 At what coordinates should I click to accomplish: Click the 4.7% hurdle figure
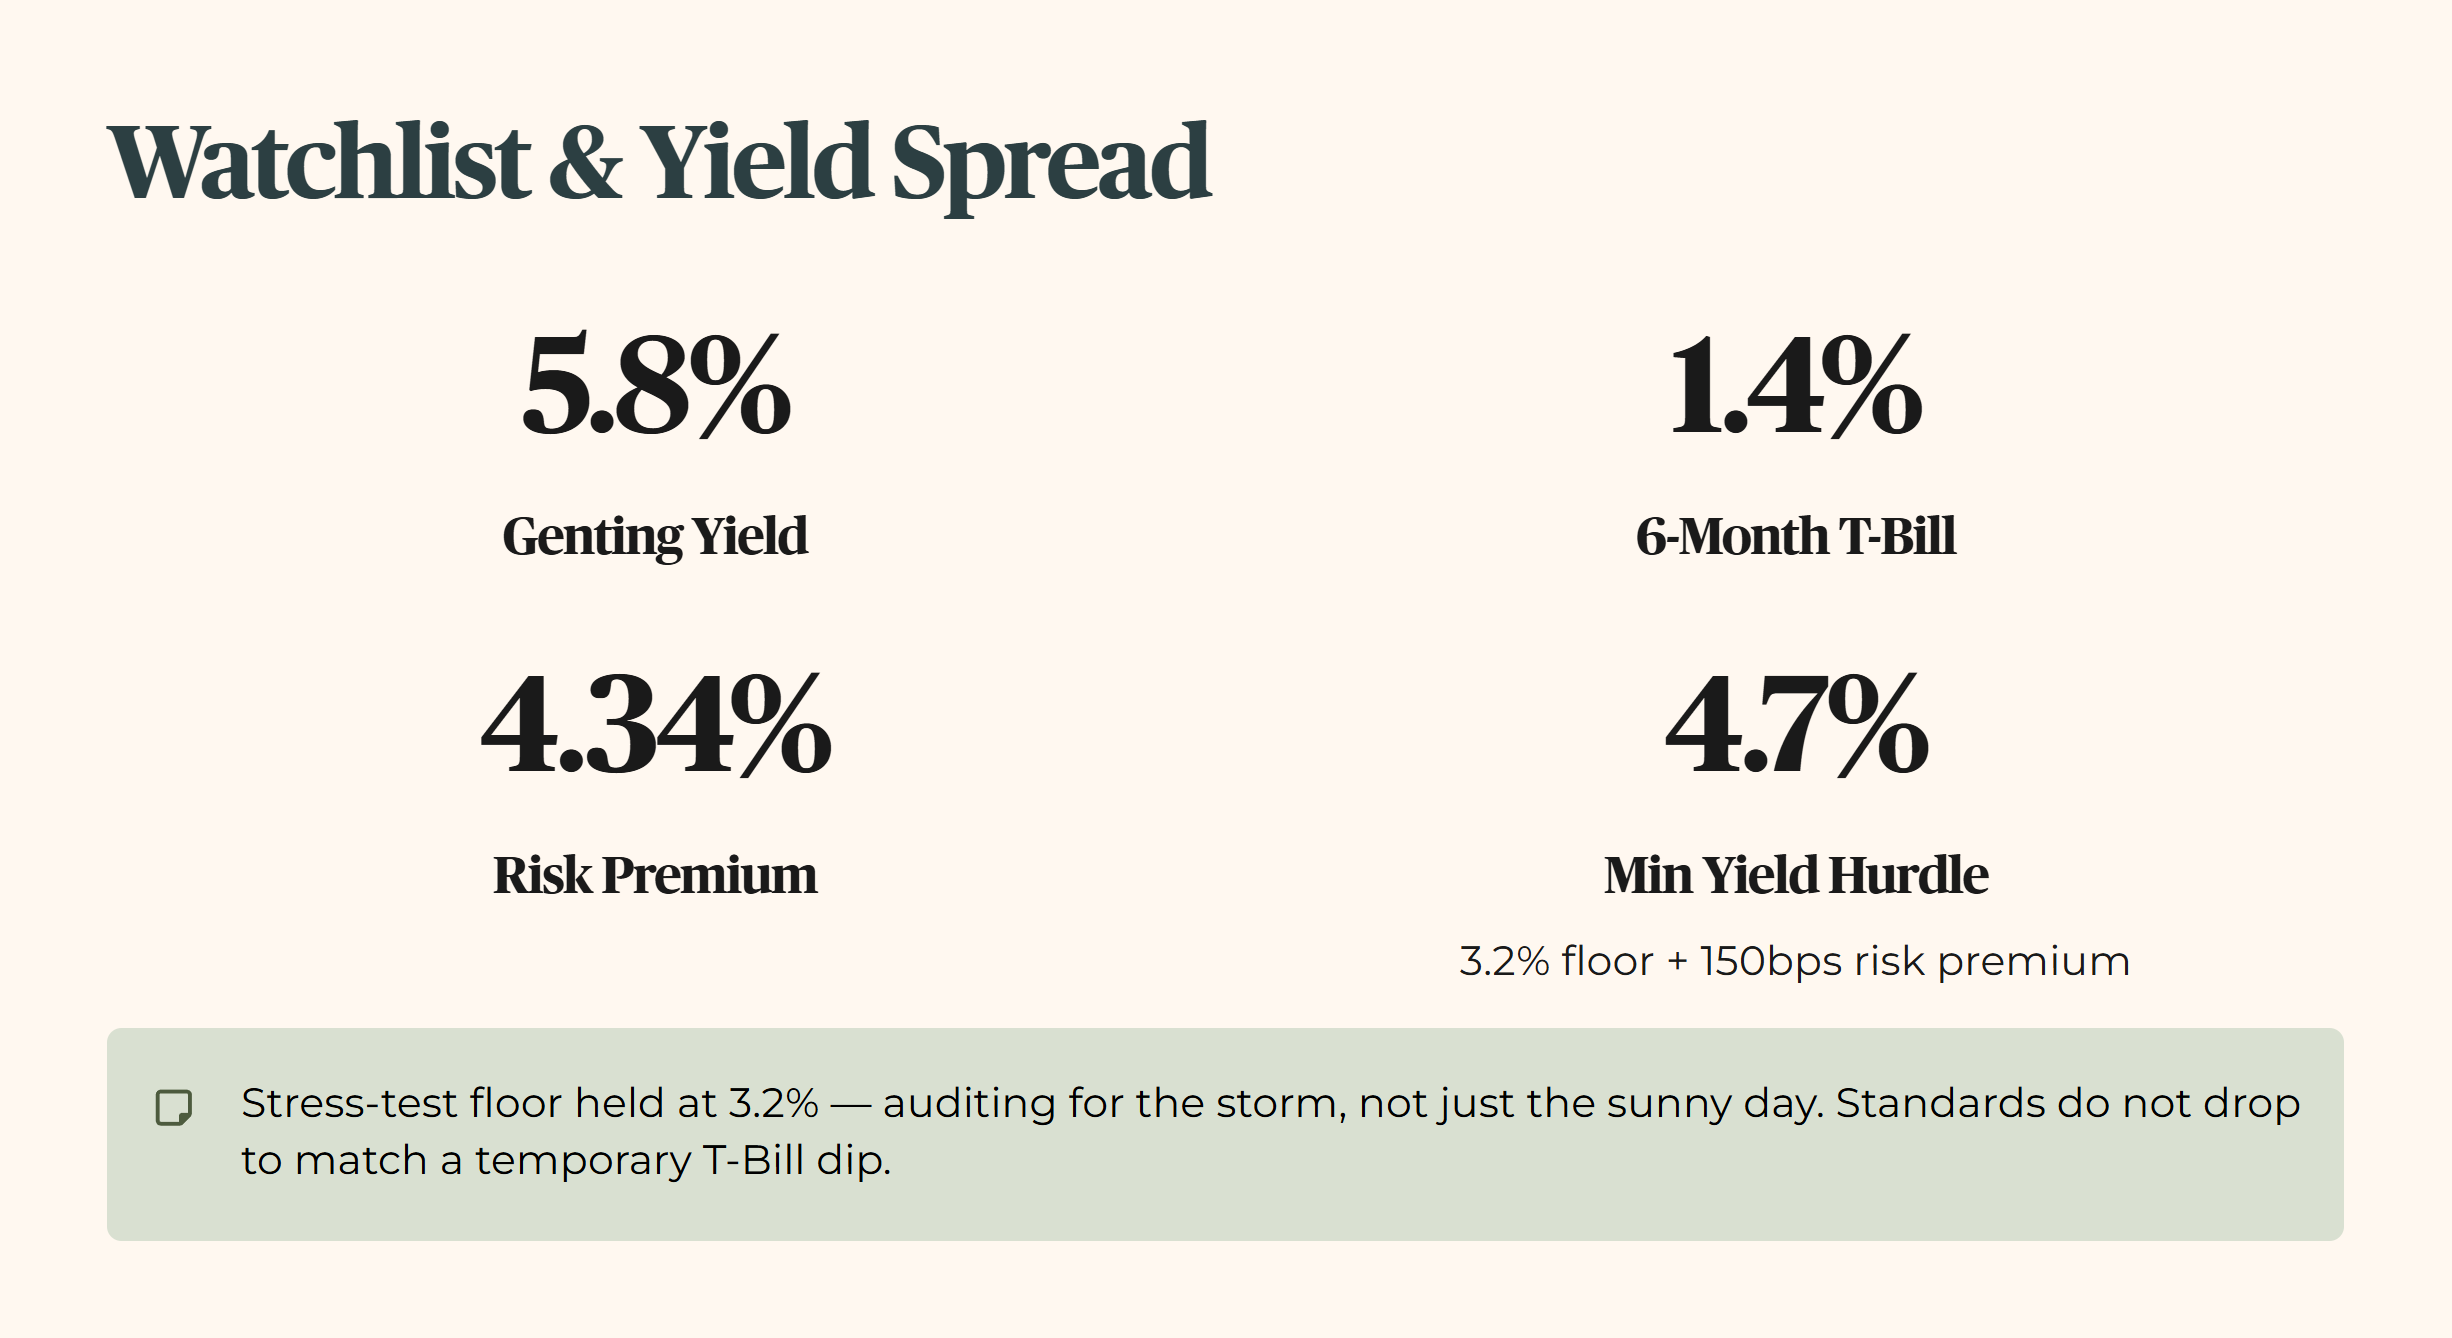point(1796,725)
